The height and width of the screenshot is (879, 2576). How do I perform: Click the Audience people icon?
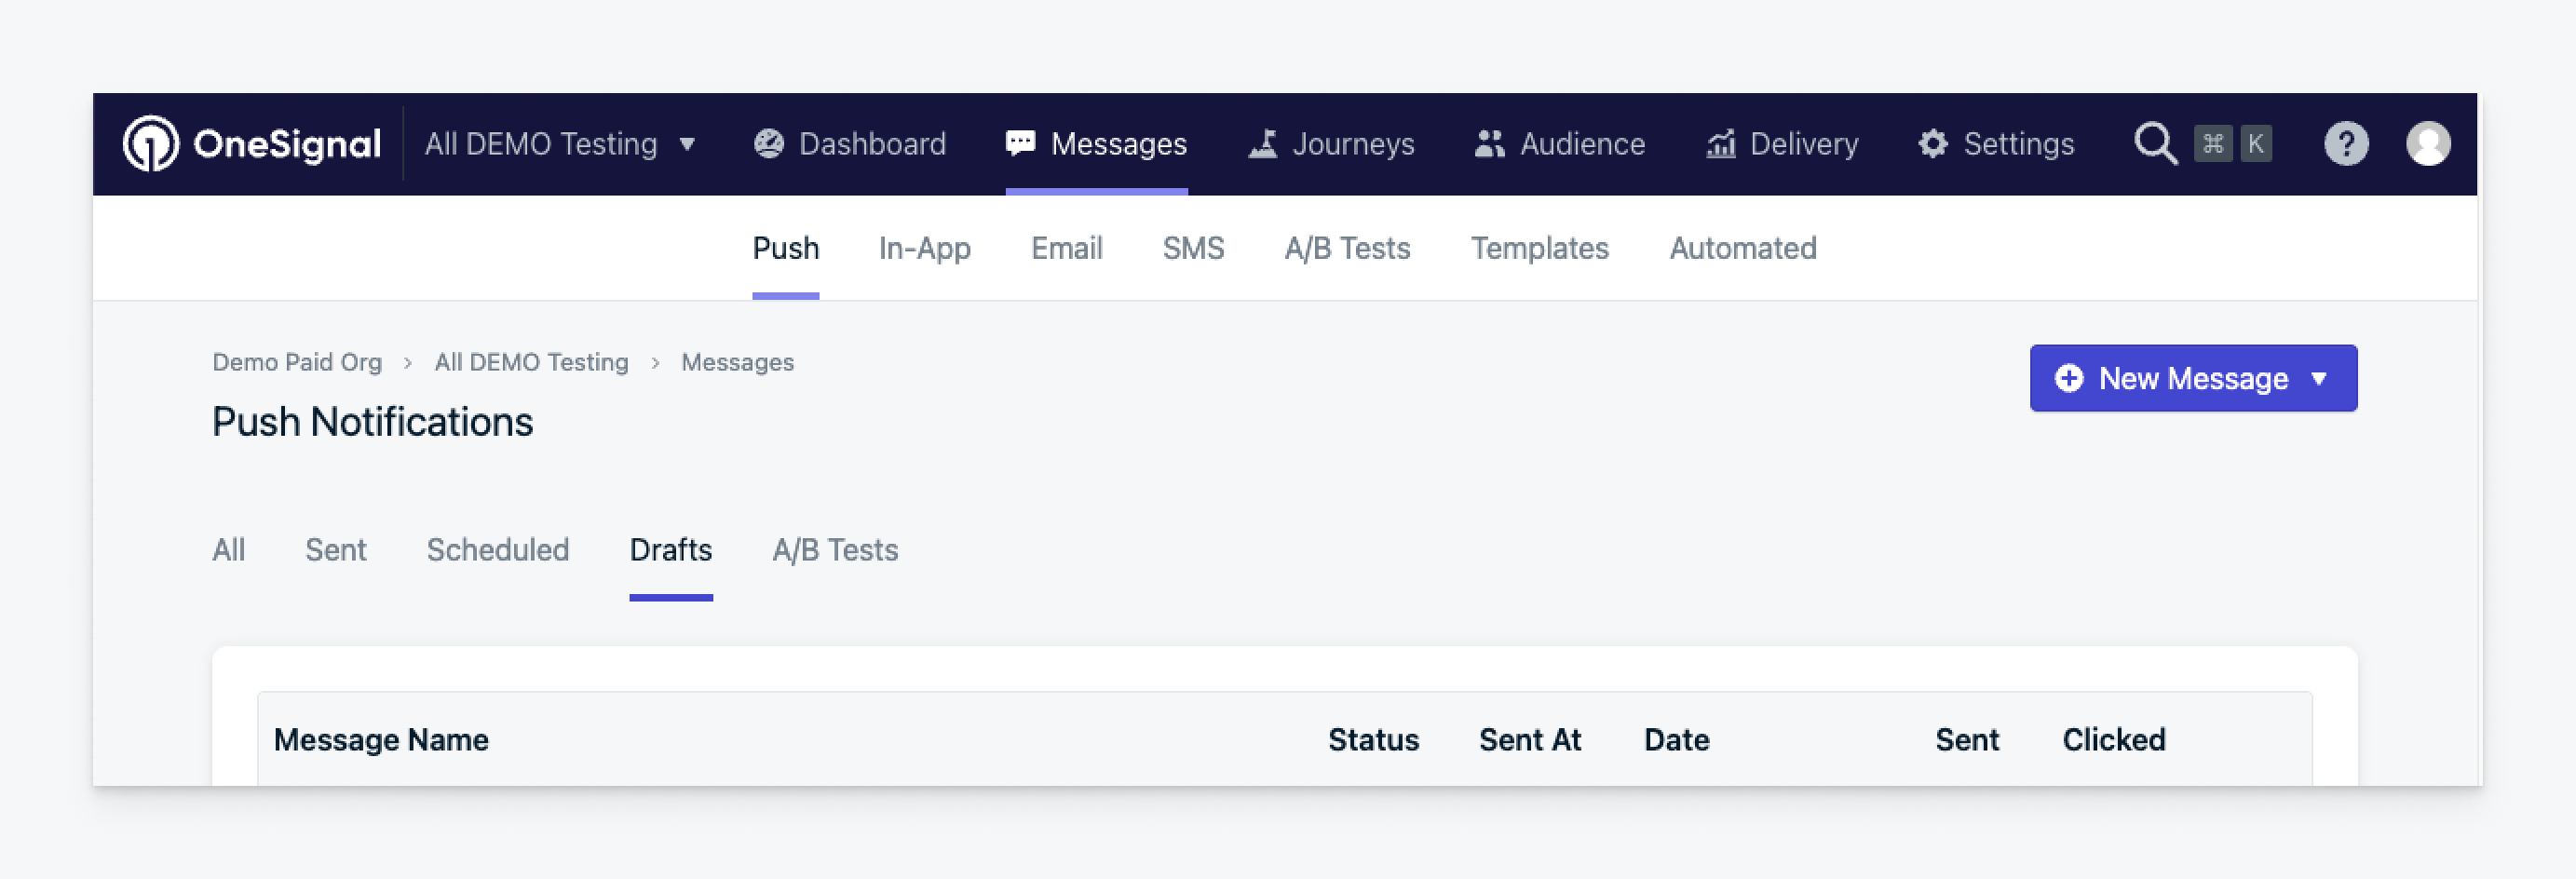pyautogui.click(x=1489, y=144)
